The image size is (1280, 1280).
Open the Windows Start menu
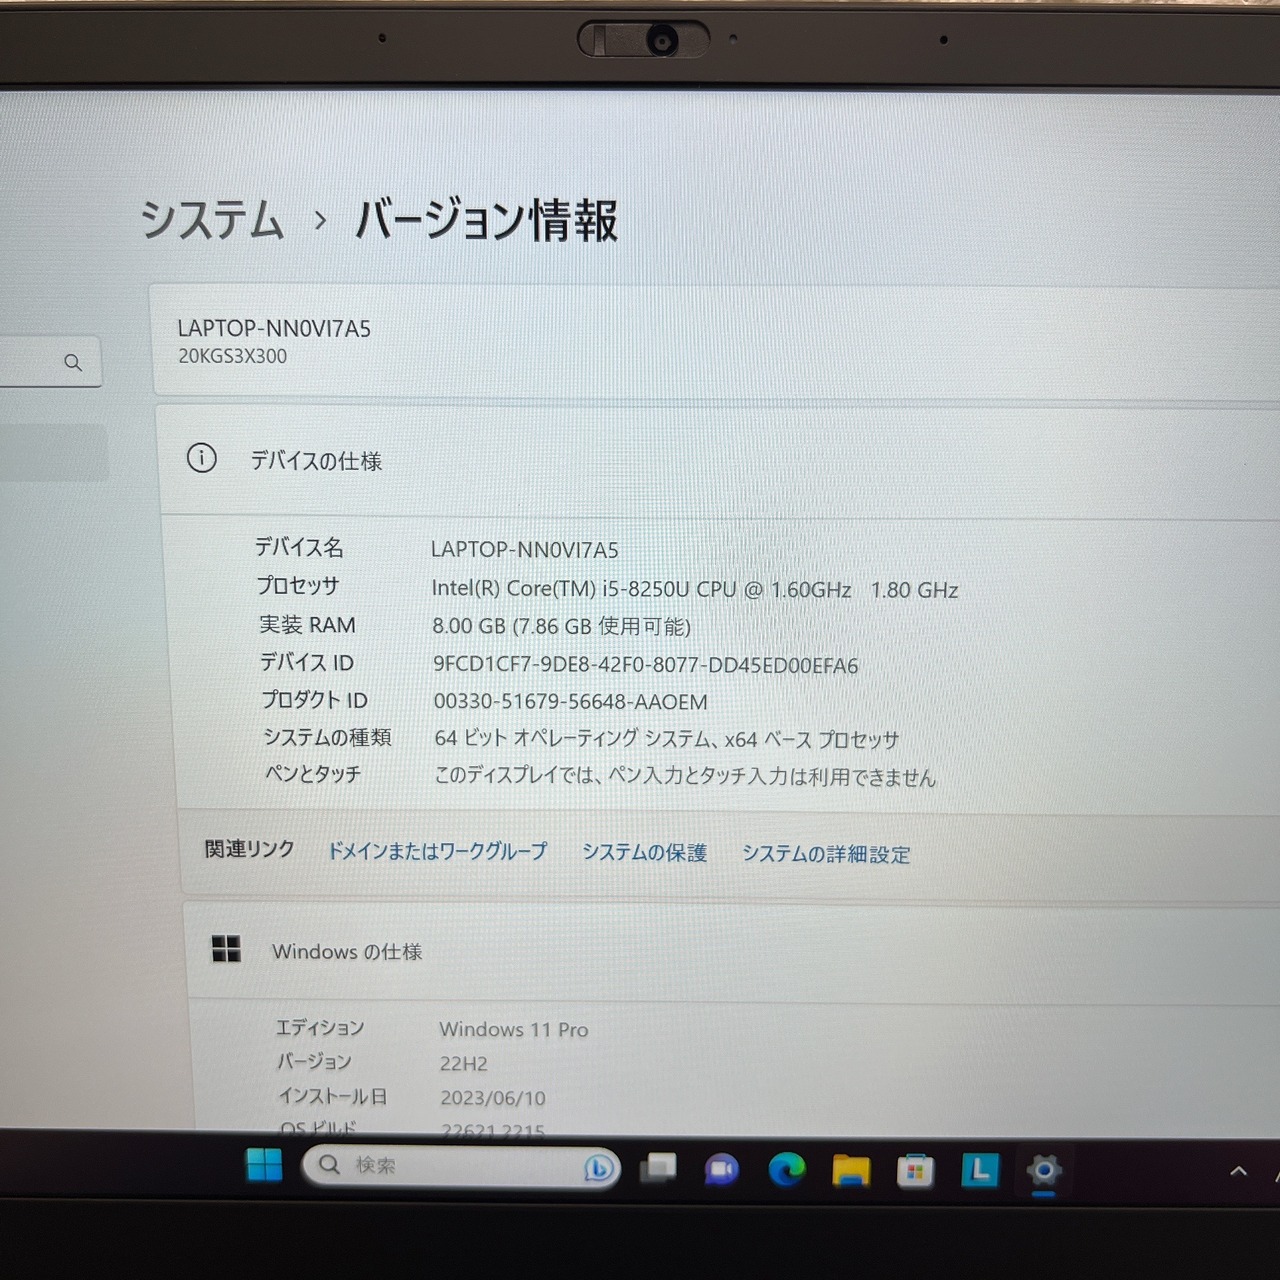(x=264, y=1165)
